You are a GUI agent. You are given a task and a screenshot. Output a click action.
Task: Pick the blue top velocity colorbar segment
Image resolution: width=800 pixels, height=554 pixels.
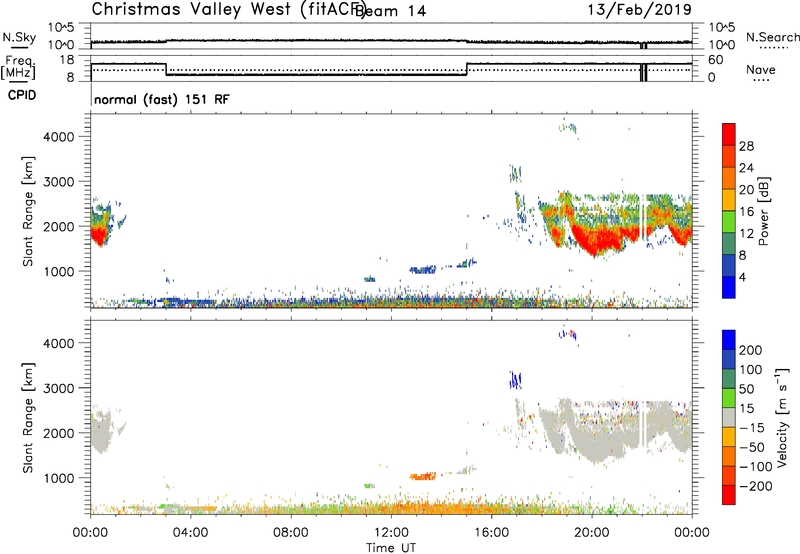729,340
